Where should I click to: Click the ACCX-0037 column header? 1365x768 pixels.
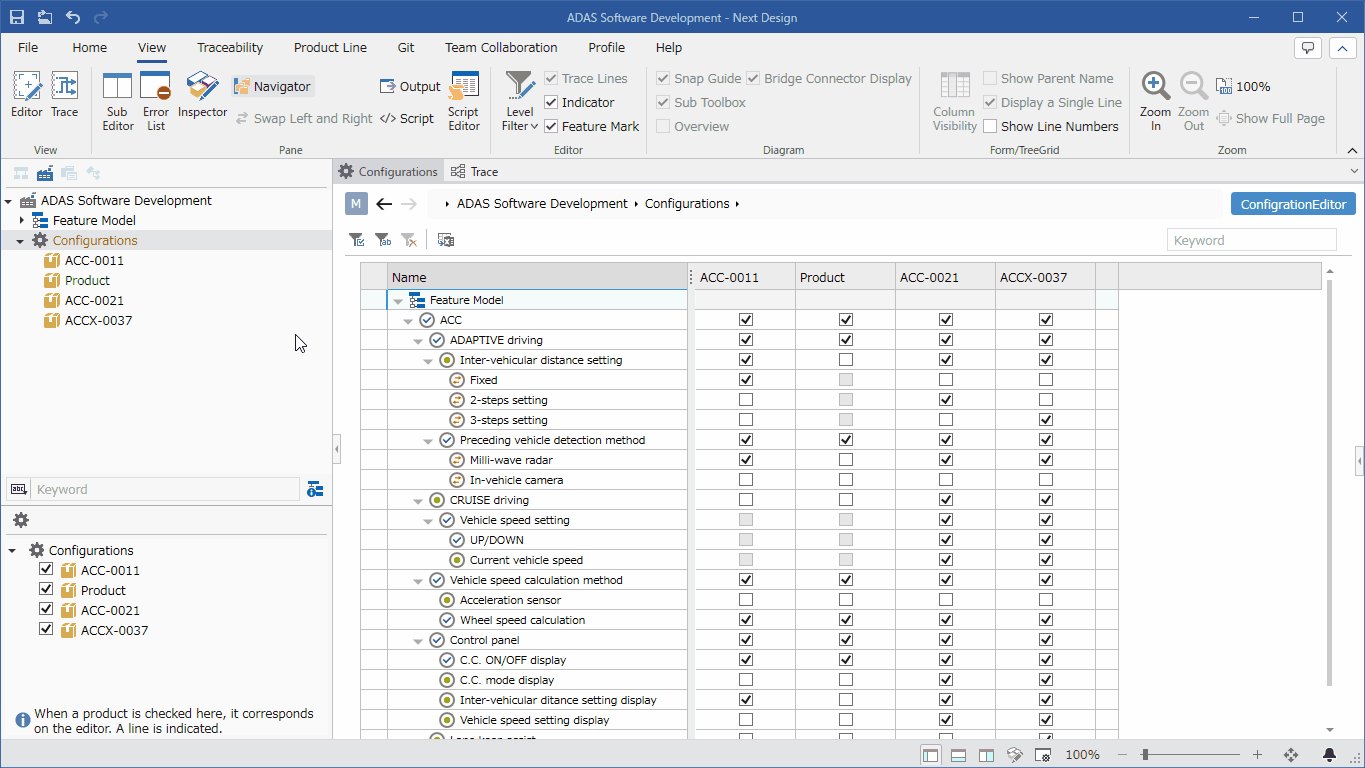[1045, 277]
